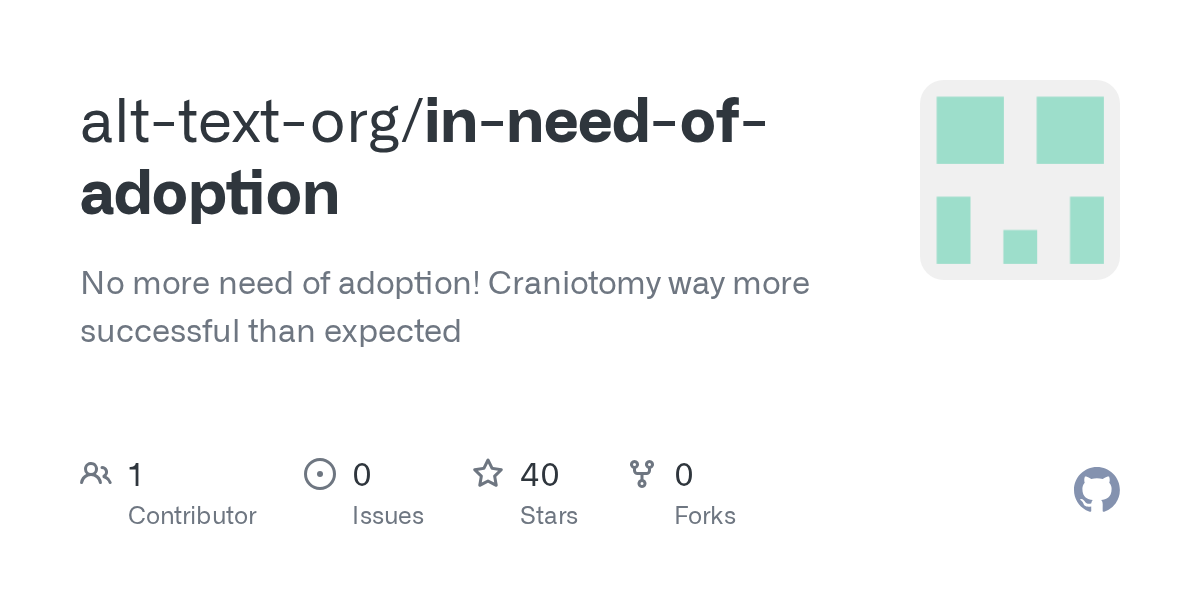Image resolution: width=1200 pixels, height=600 pixels.
Task: Click the zero count above Issues
Action: [362, 474]
